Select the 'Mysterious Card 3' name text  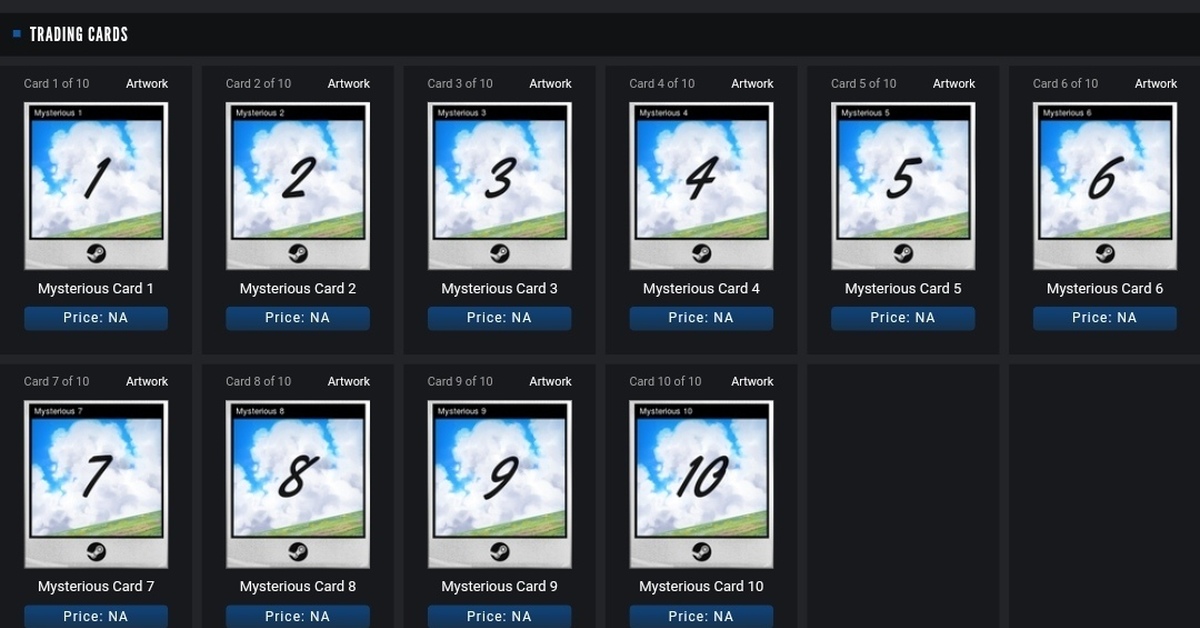pyautogui.click(x=500, y=289)
